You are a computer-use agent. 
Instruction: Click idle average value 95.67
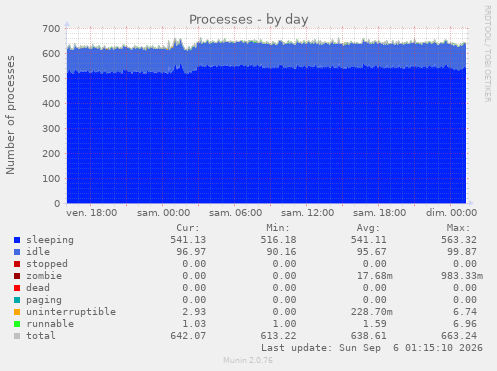tap(371, 252)
